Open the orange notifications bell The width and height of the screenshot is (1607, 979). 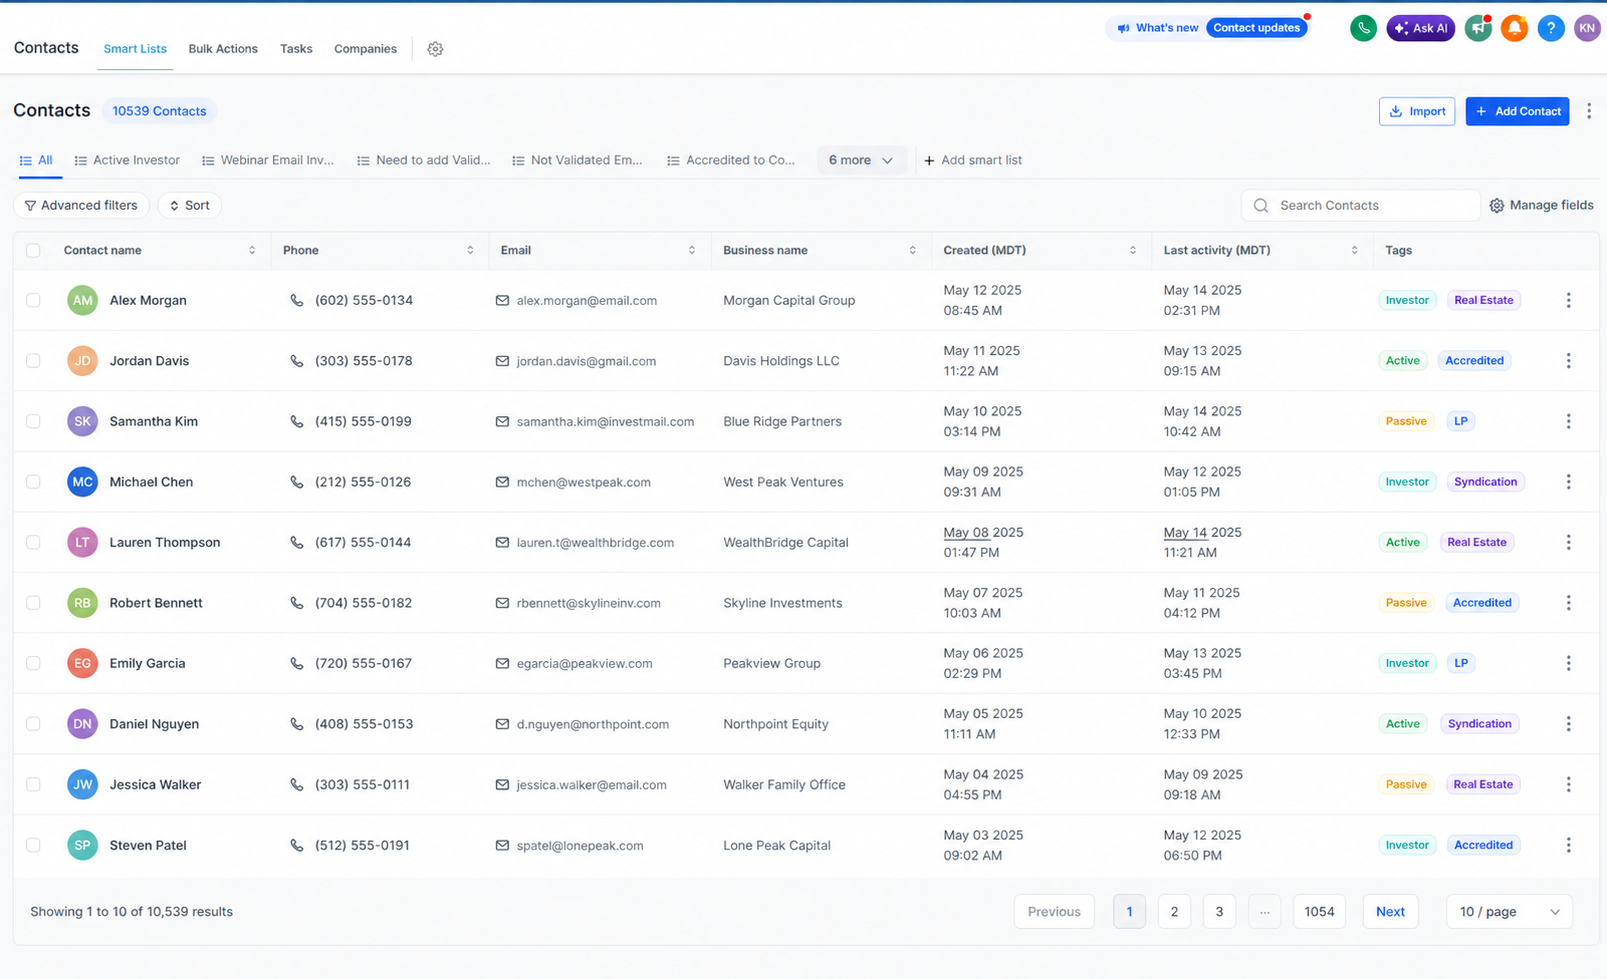click(1514, 28)
